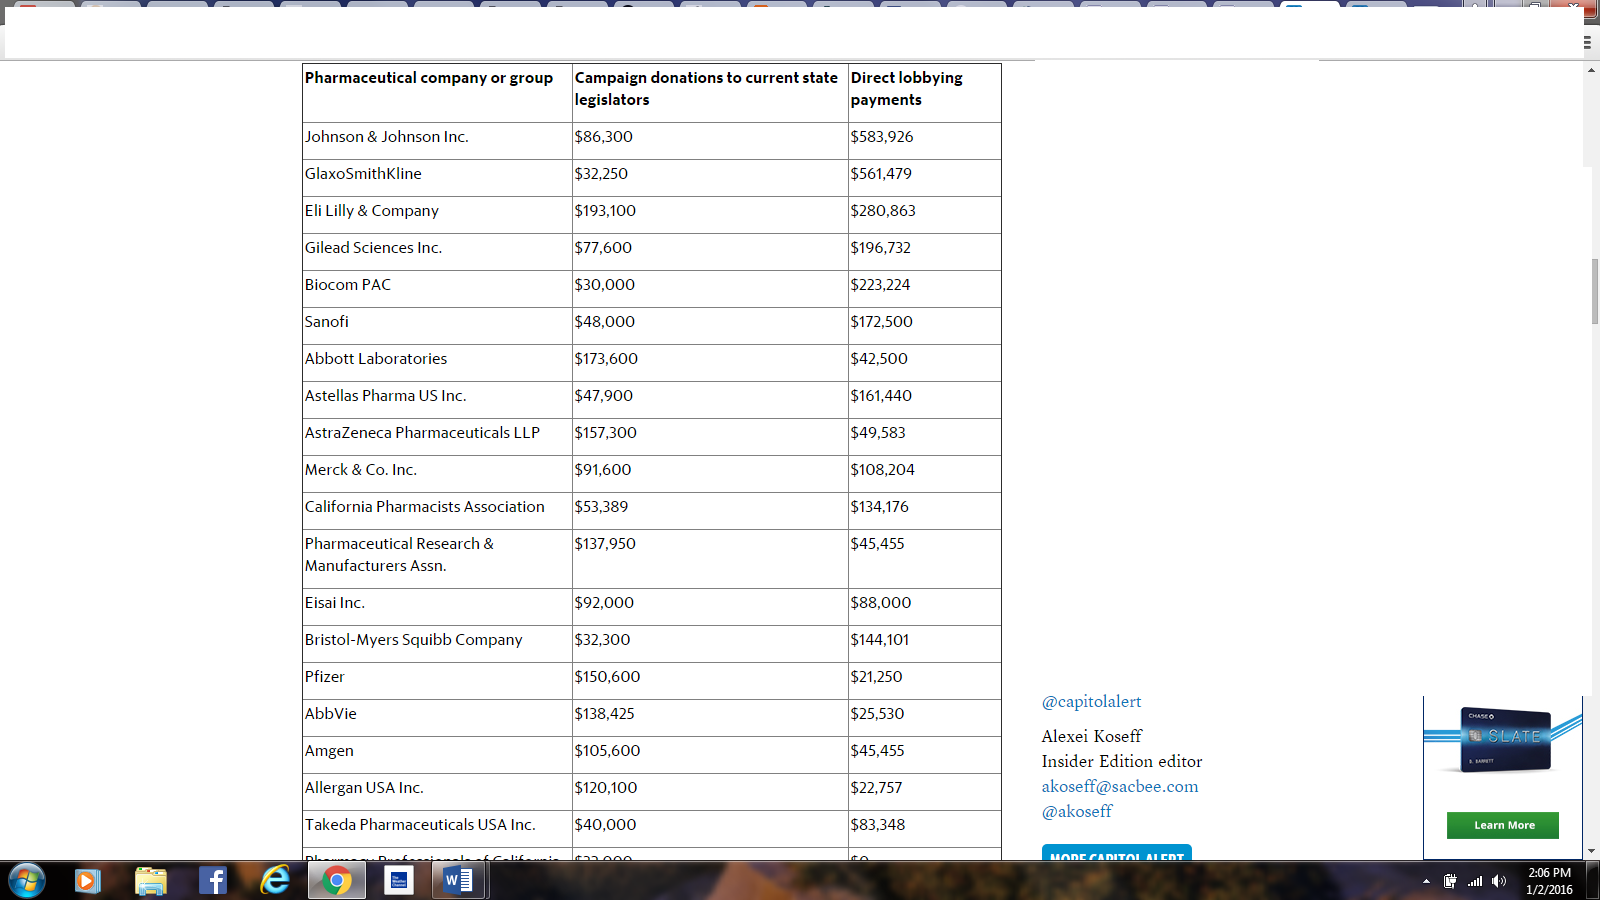Select AstraZeneca's $157,300 donation value
Image resolution: width=1600 pixels, height=900 pixels.
[606, 433]
